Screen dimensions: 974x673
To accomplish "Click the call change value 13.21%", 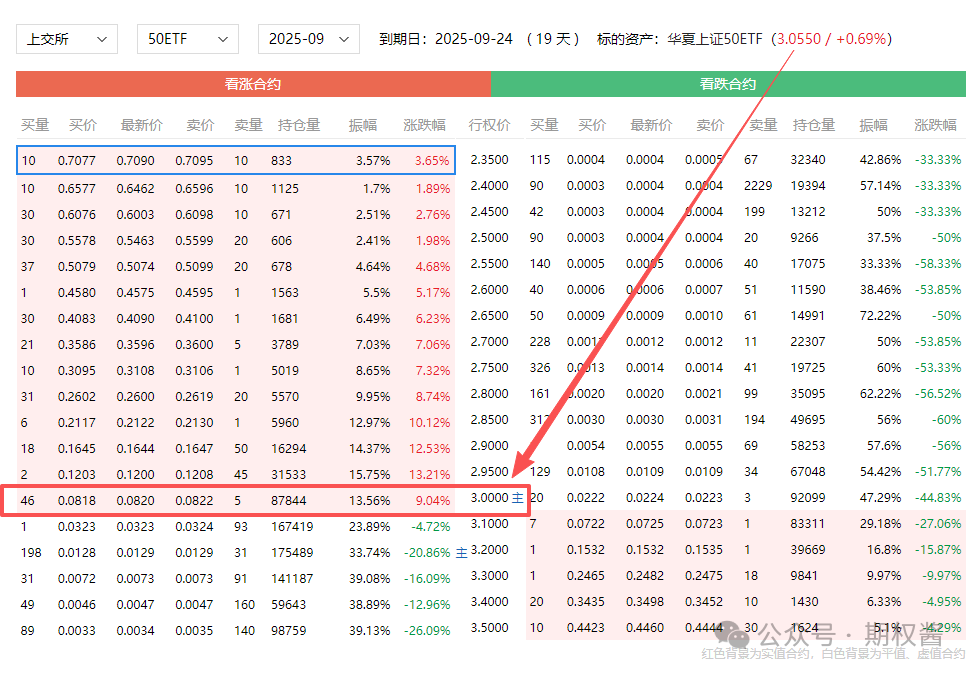I will (x=430, y=474).
